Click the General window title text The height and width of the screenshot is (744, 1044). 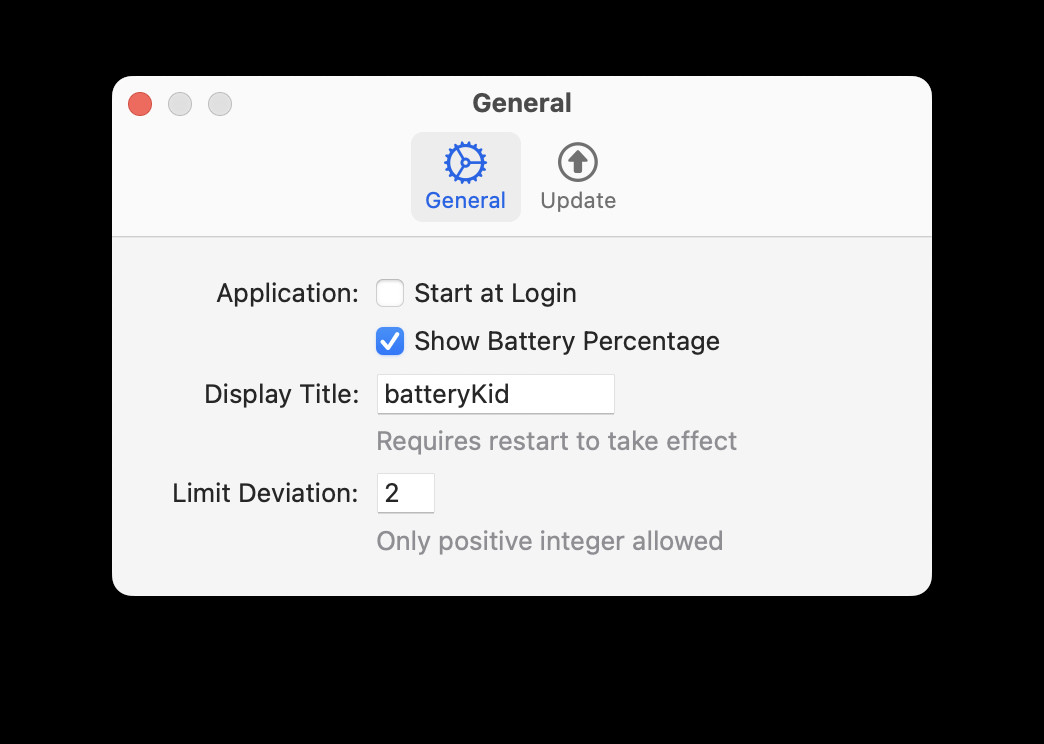click(521, 103)
